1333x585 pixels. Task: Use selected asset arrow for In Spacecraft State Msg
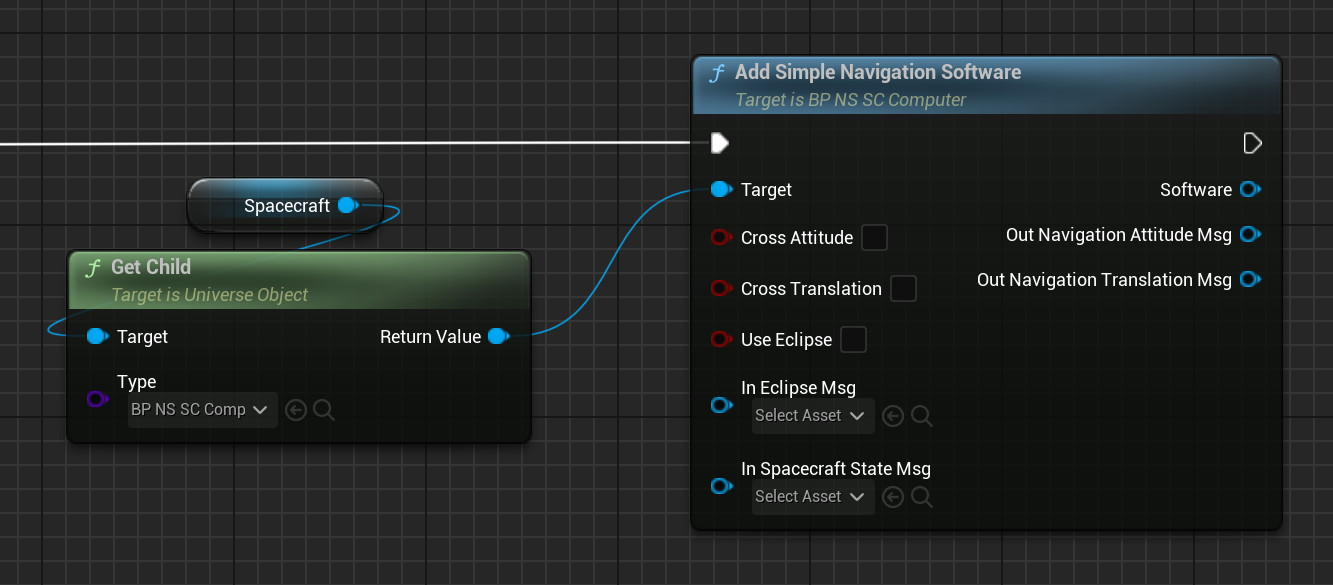coord(893,497)
